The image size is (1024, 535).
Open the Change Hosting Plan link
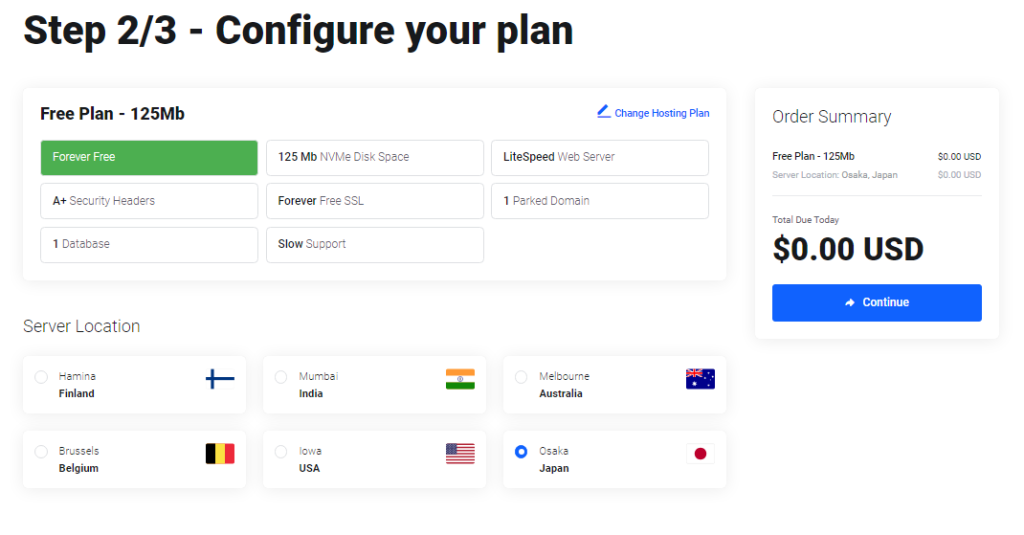coord(661,113)
